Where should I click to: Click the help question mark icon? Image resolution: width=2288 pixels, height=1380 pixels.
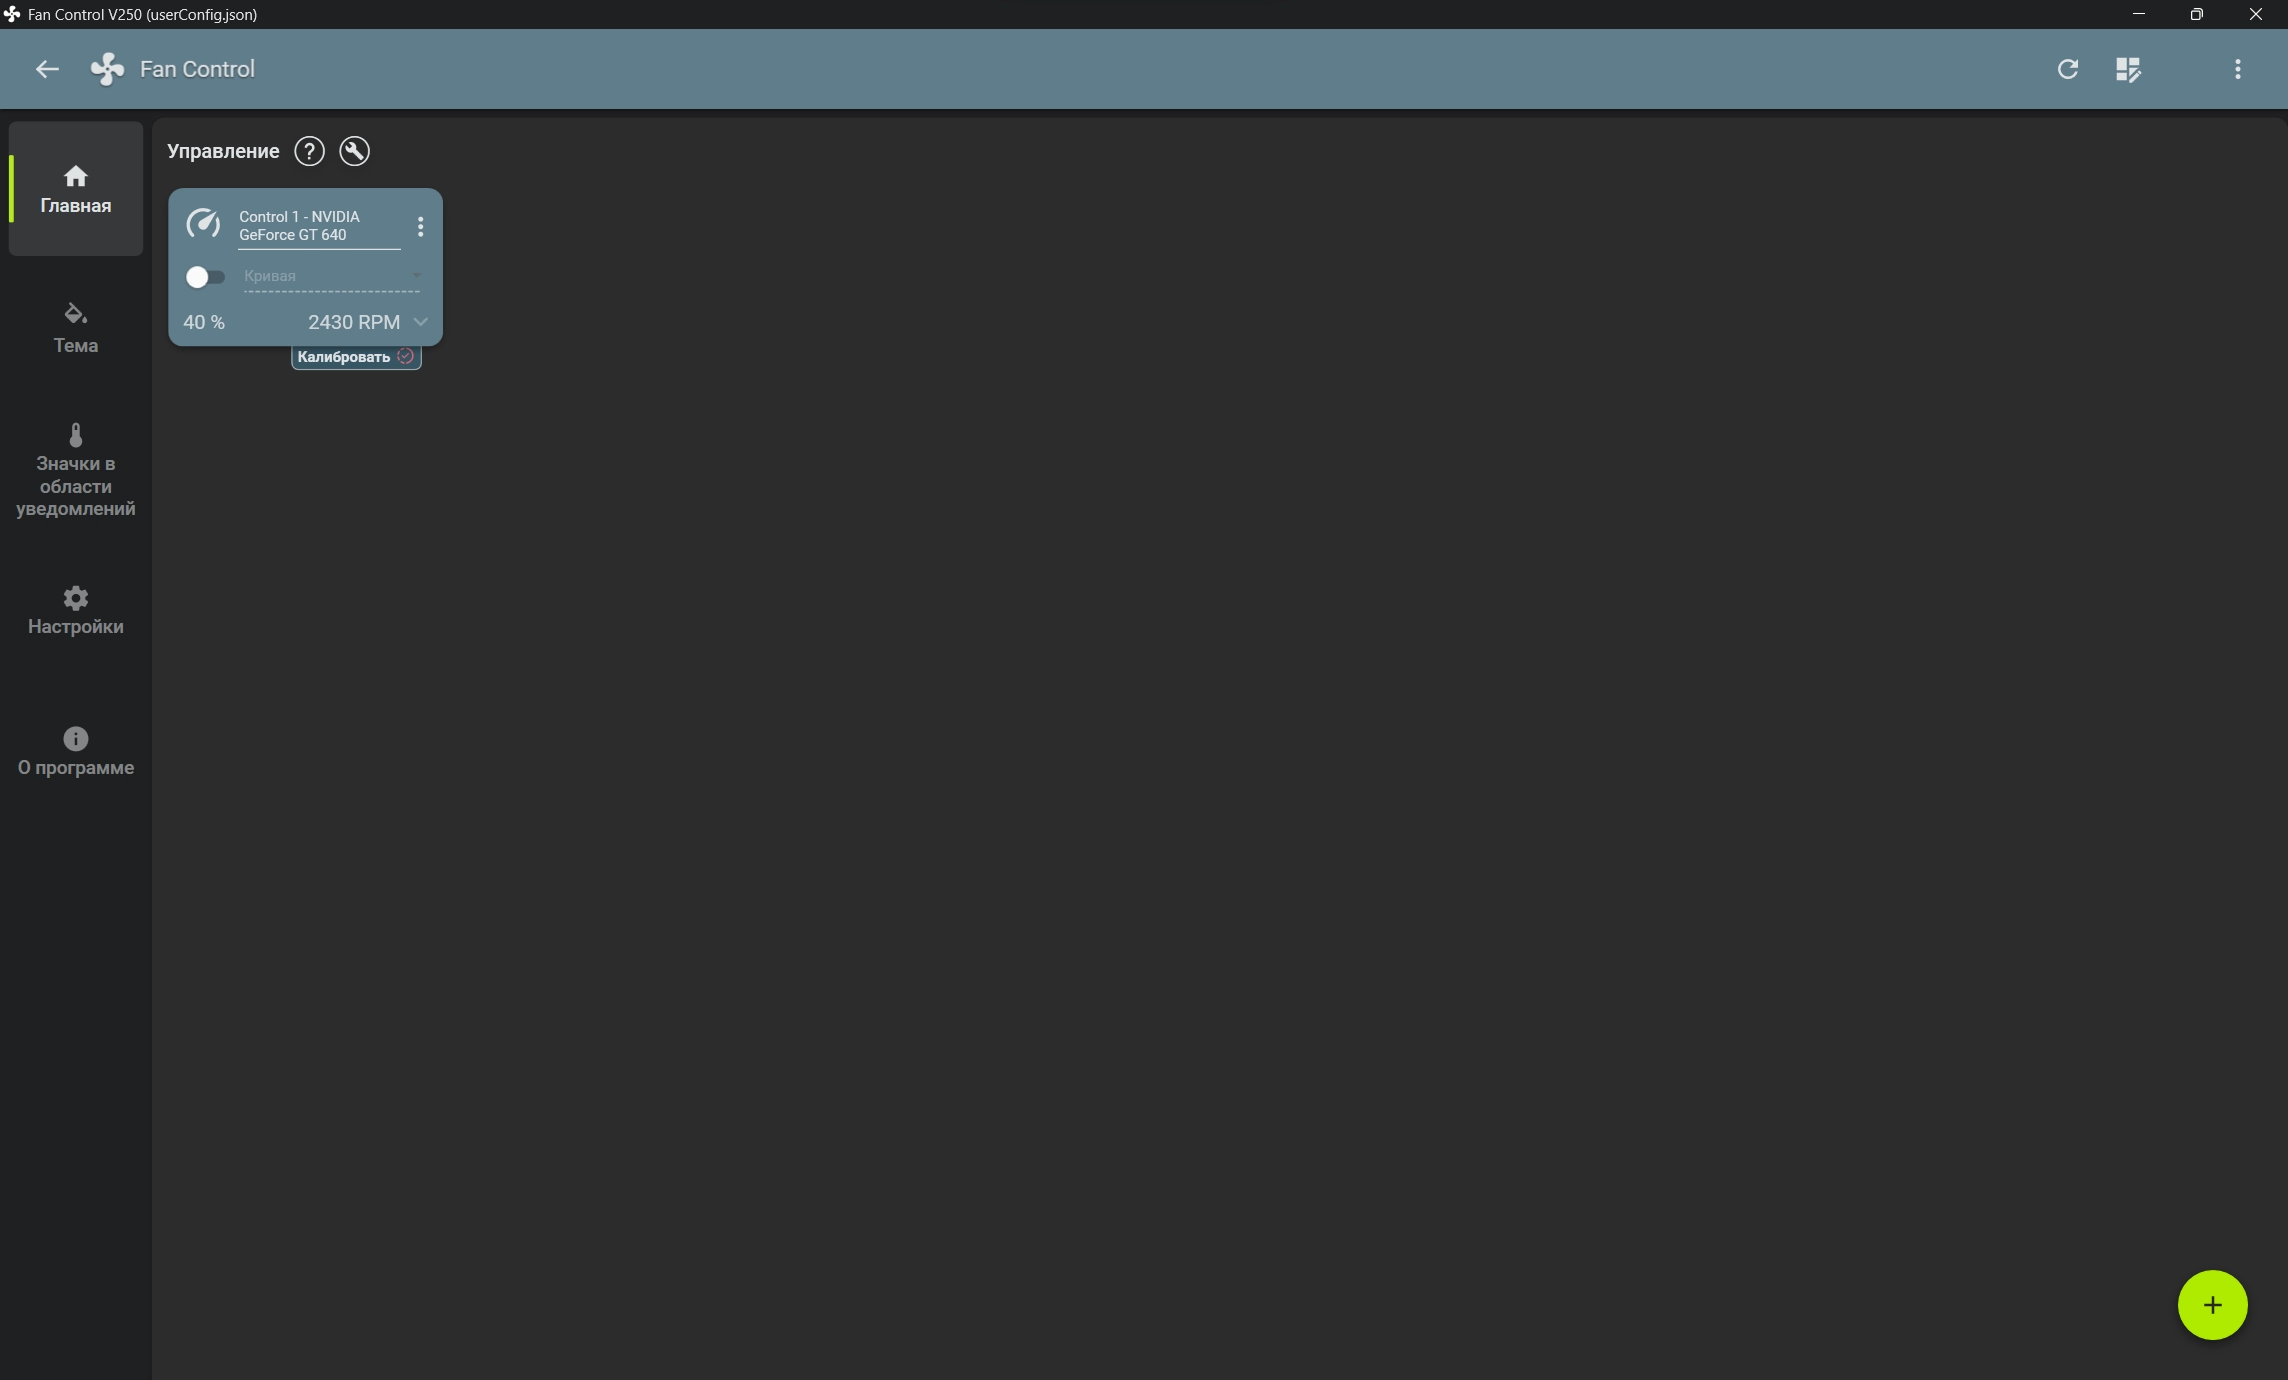(x=309, y=151)
